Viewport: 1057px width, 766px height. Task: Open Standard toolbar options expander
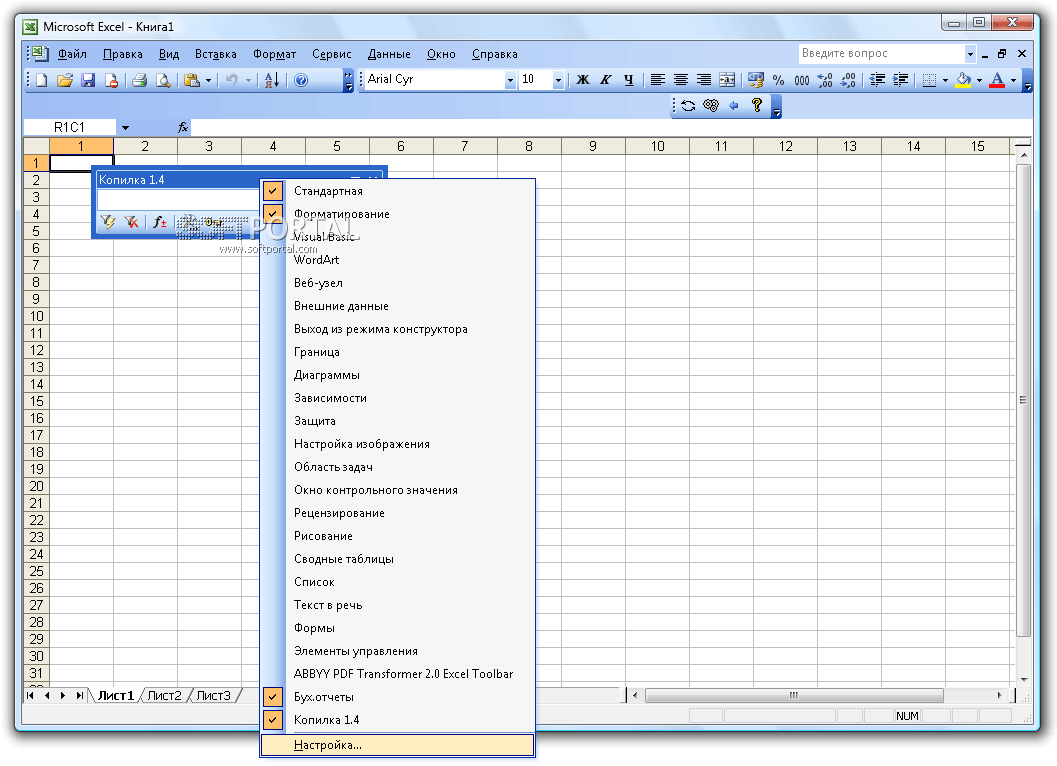[349, 80]
